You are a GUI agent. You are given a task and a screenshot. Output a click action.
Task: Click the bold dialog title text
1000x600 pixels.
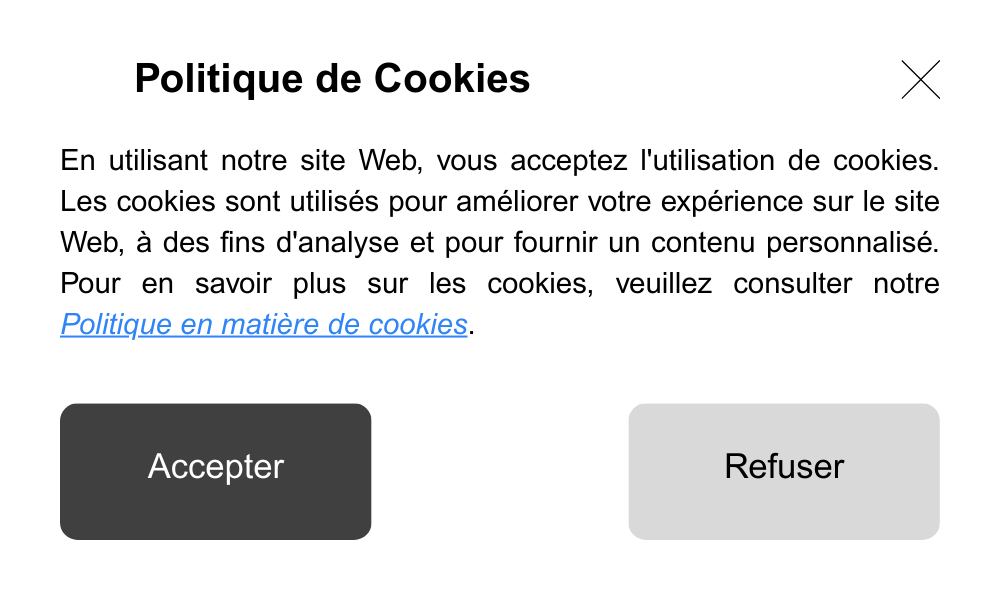tap(332, 78)
